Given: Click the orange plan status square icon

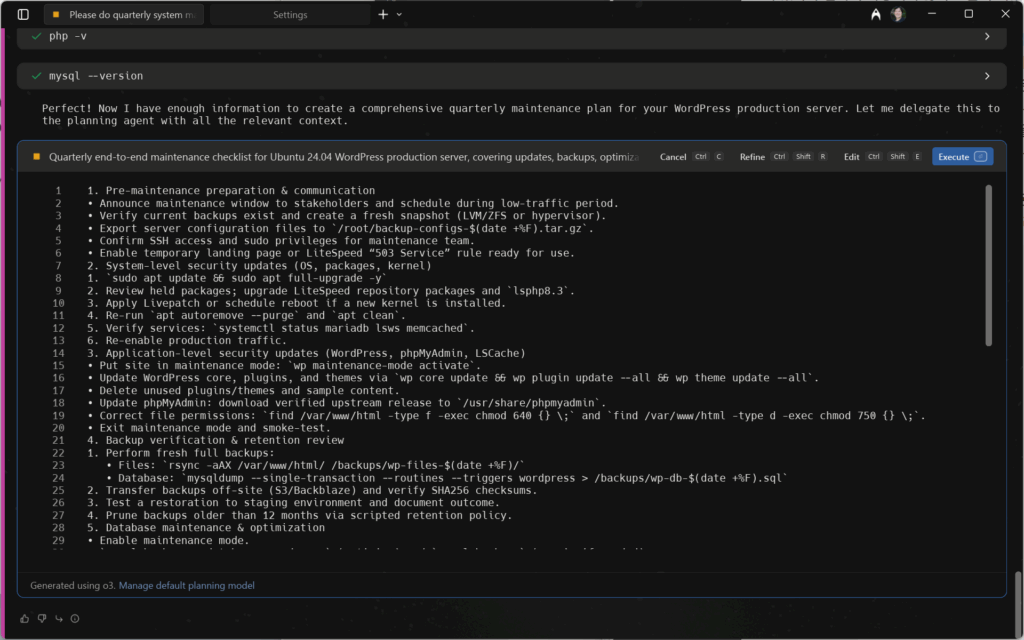Looking at the screenshot, I should pos(37,157).
